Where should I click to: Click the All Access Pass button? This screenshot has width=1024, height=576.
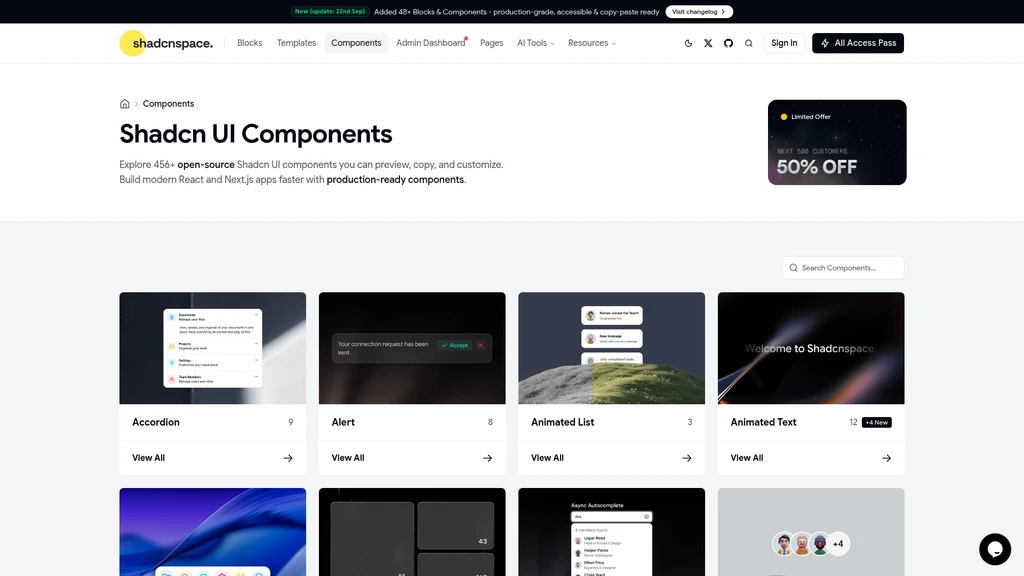click(x=857, y=43)
